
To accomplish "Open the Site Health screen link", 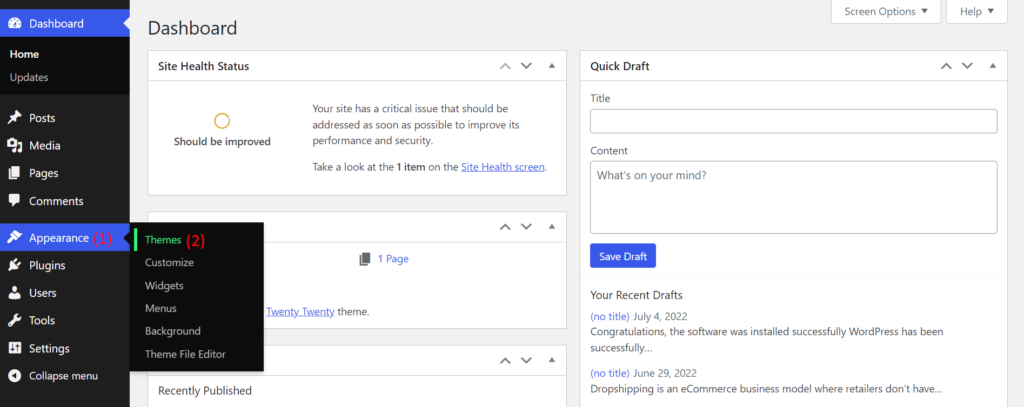I will point(503,167).
